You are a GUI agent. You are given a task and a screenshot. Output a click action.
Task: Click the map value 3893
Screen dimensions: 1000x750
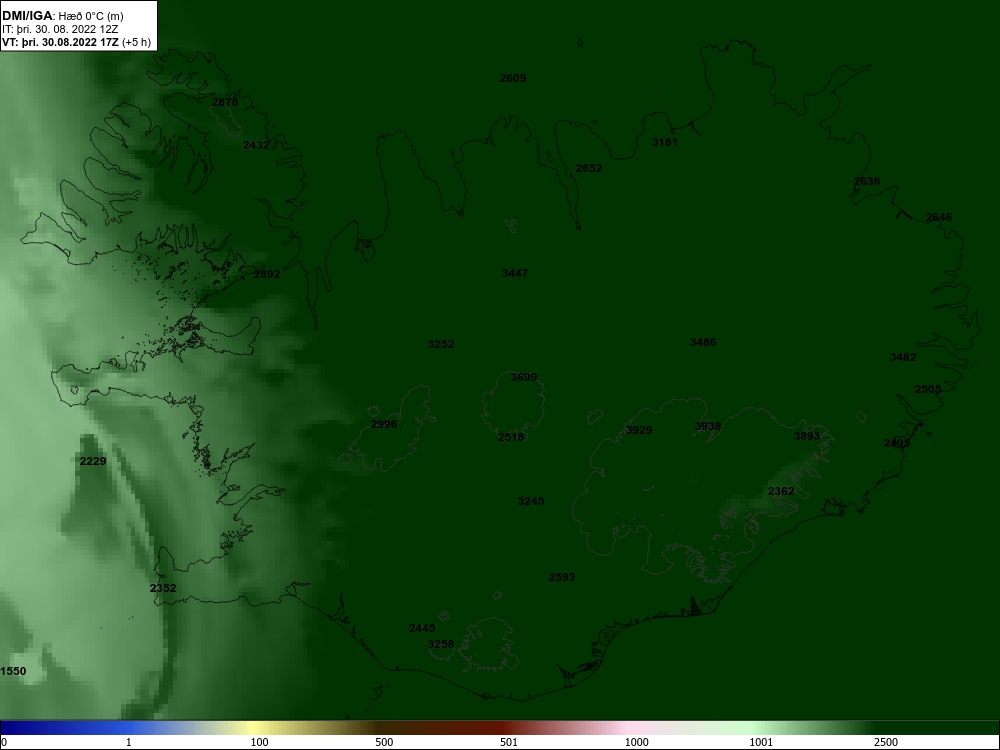point(807,436)
